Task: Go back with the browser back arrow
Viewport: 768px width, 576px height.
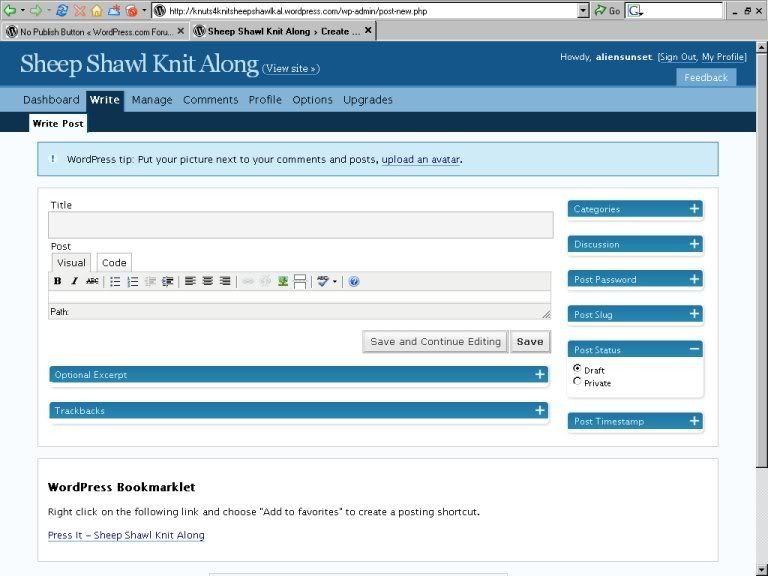Action: tap(9, 10)
